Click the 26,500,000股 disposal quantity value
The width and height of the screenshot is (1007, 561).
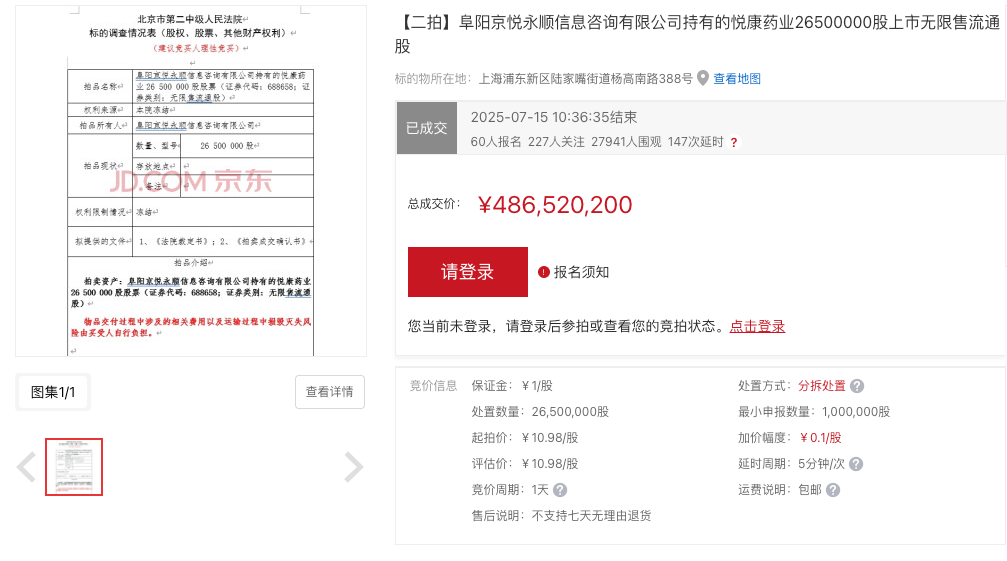570,411
